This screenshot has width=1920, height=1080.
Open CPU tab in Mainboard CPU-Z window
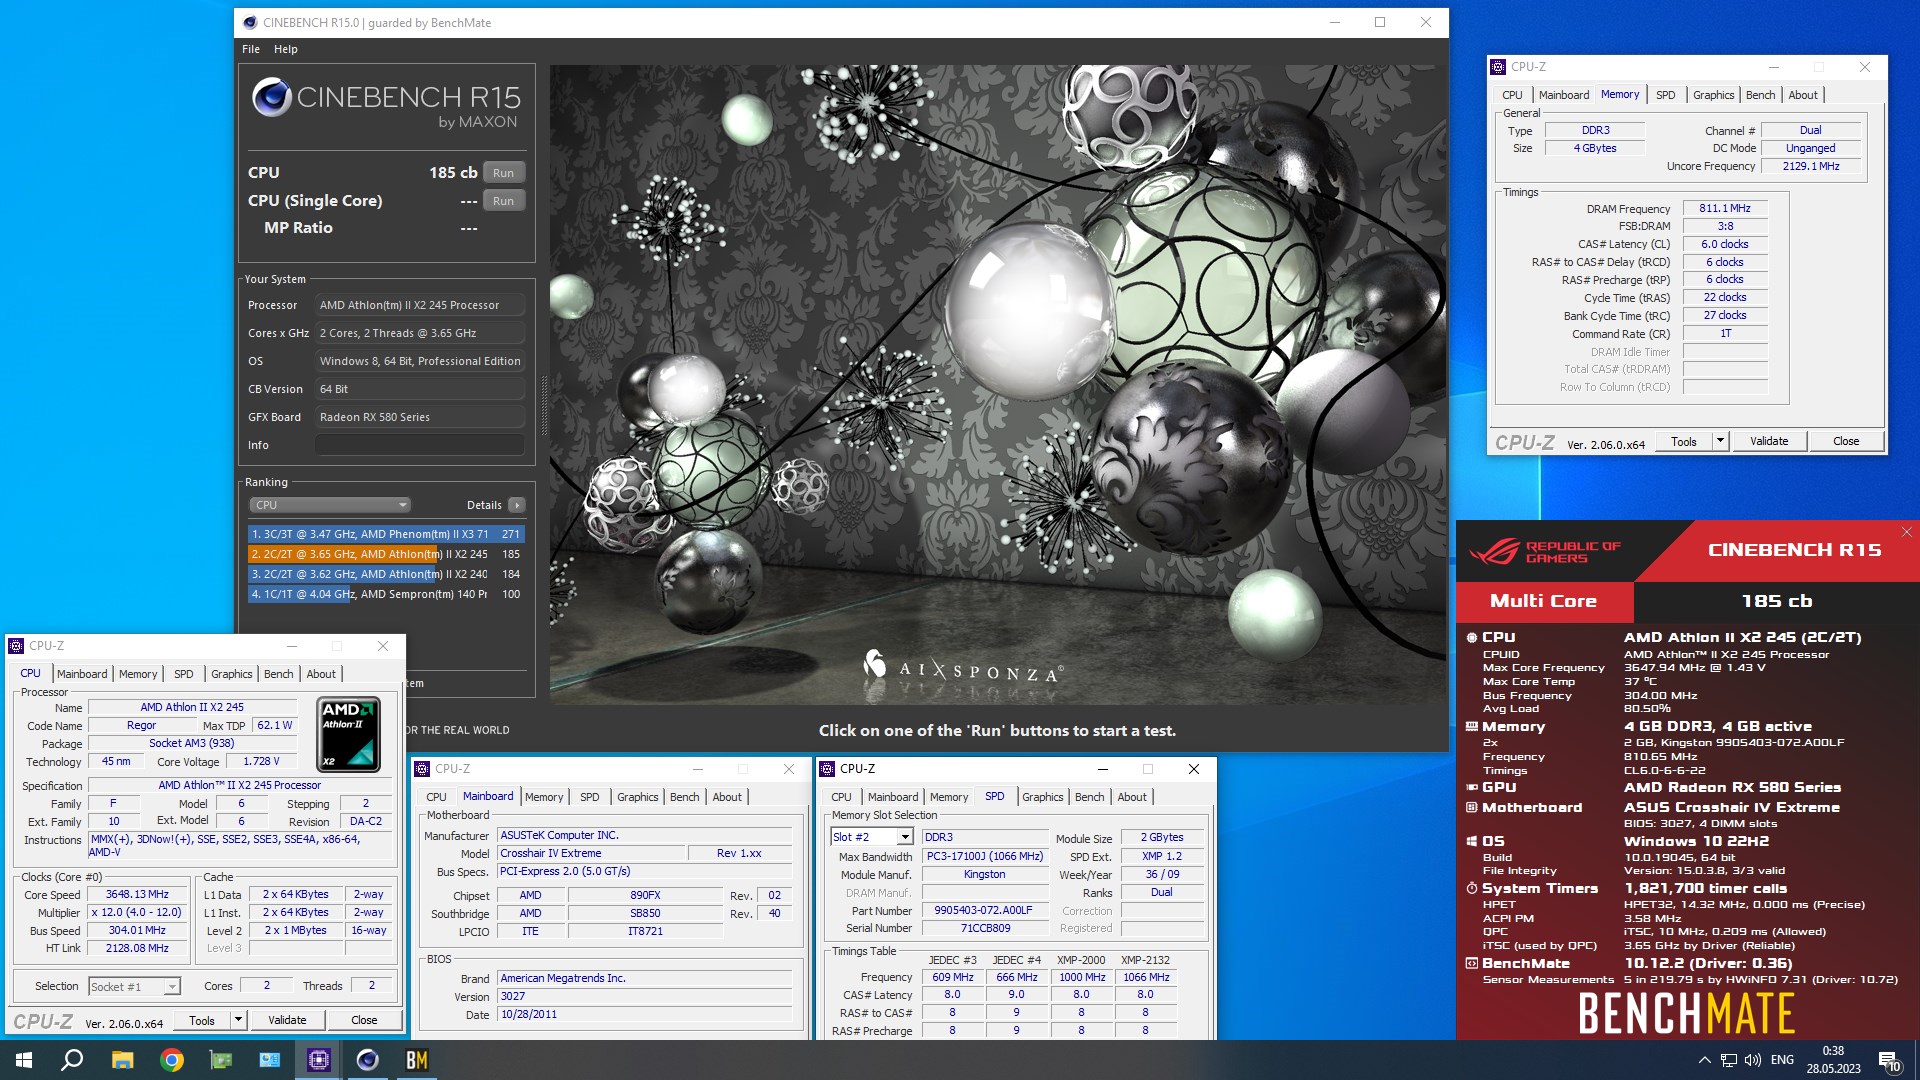click(436, 797)
